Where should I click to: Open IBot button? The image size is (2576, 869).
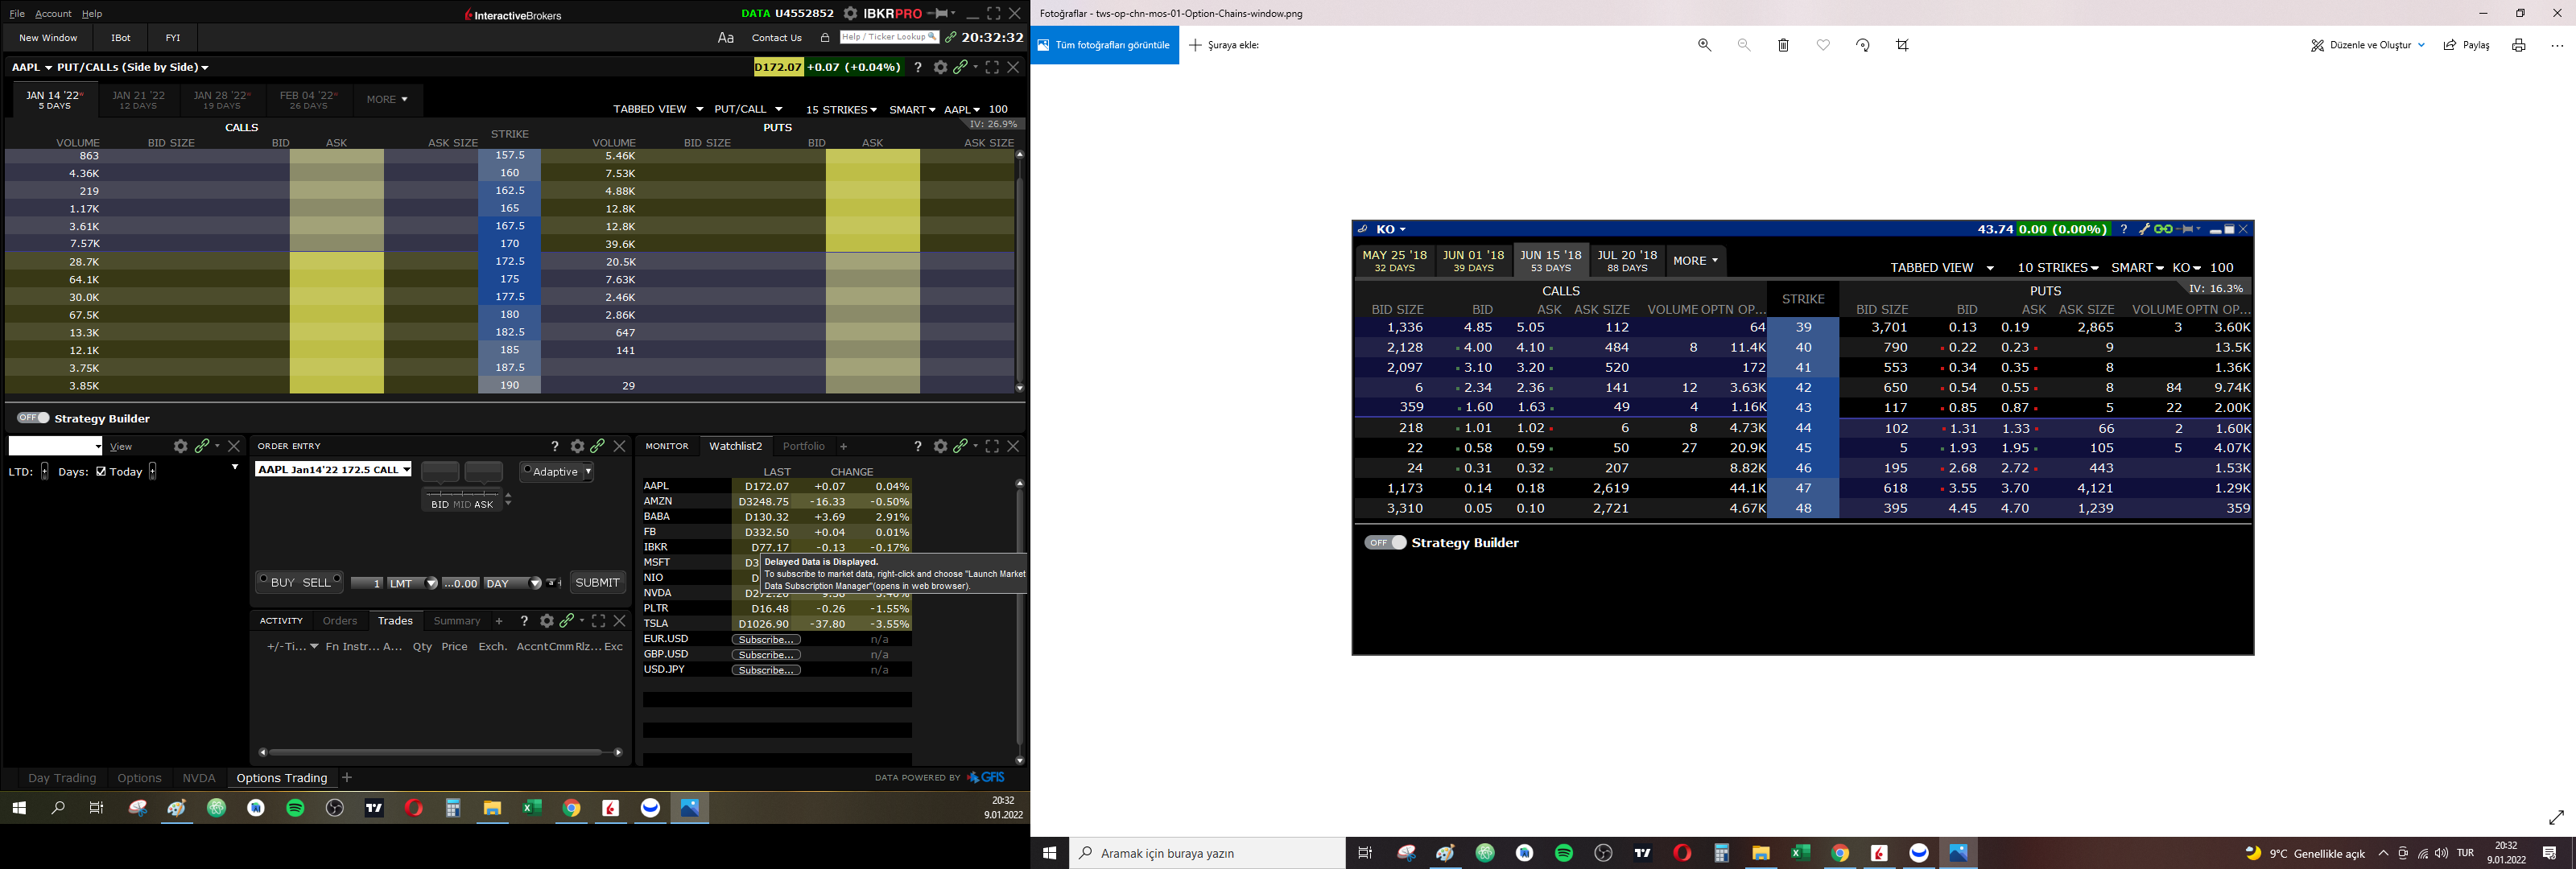pos(120,38)
